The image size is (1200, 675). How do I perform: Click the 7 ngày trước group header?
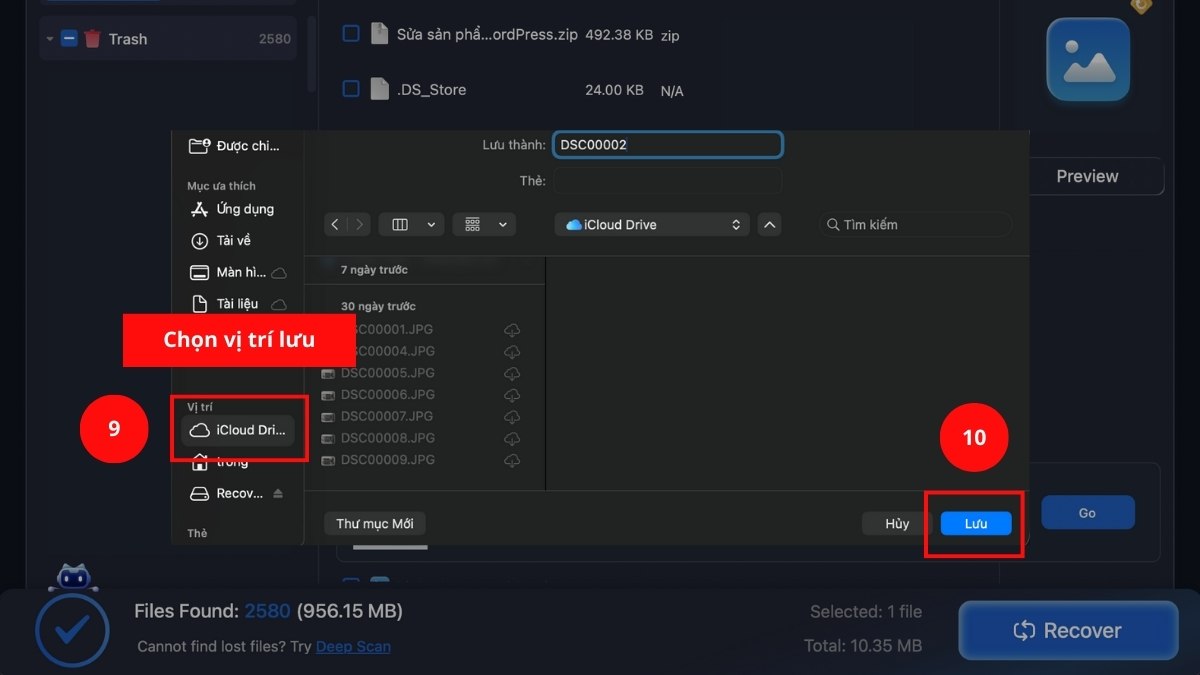click(x=374, y=270)
